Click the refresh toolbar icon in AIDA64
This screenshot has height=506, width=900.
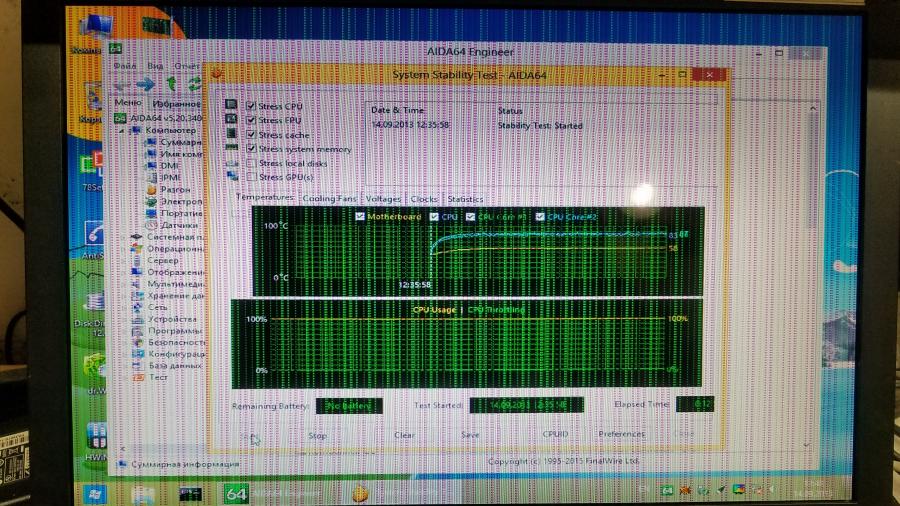(x=195, y=84)
